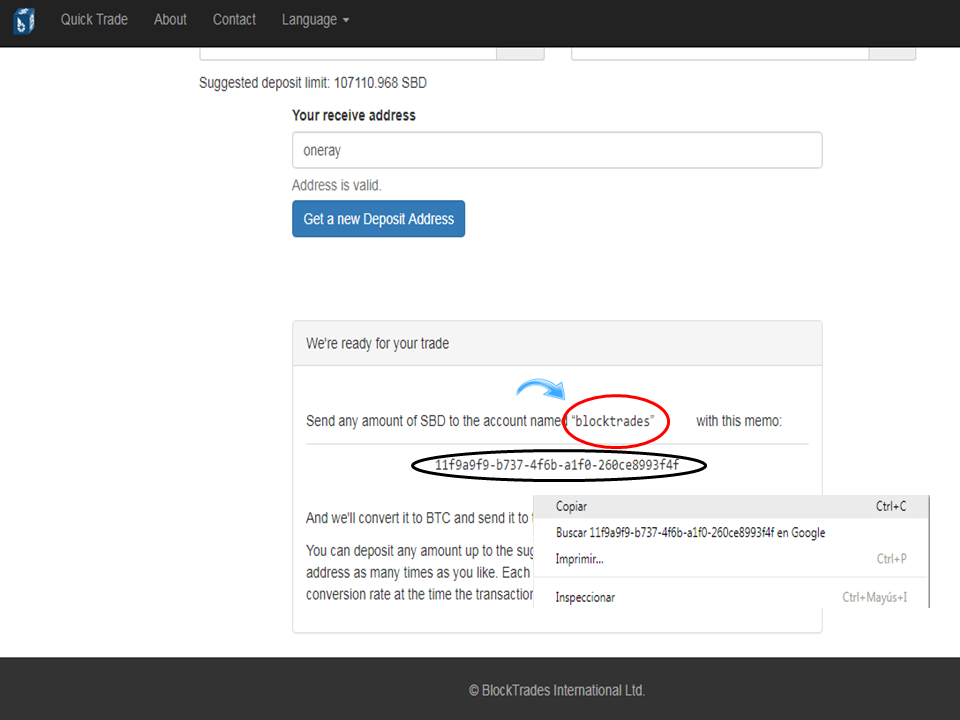
Task: Click Get a new Deposit Address button
Action: pyautogui.click(x=378, y=219)
